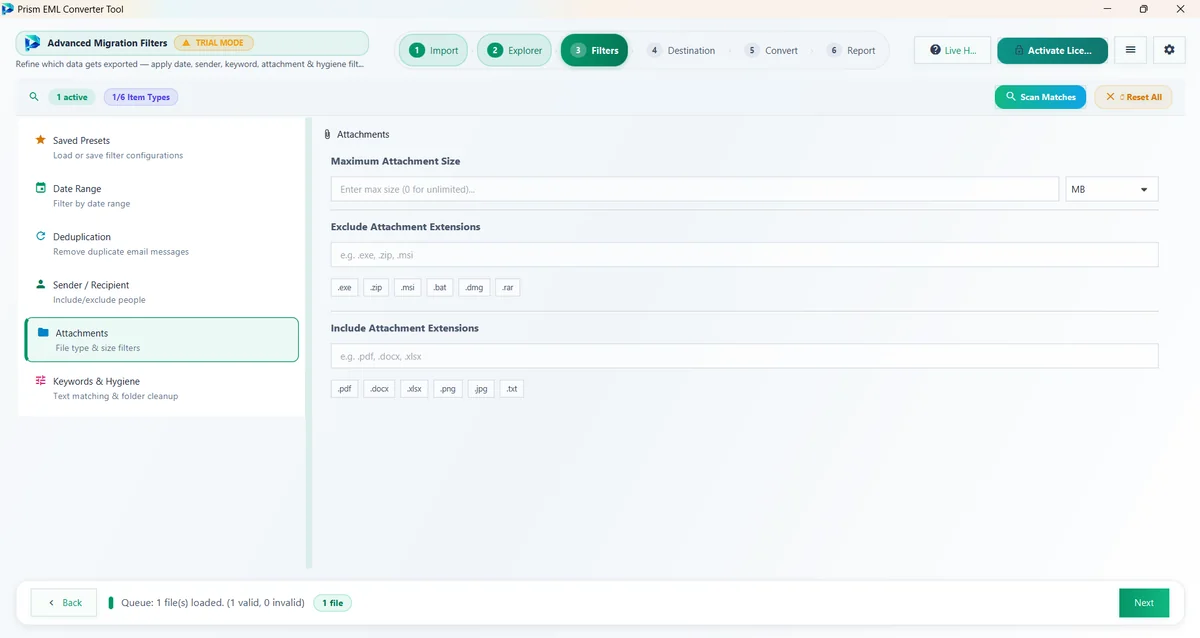This screenshot has width=1200, height=638.
Task: Jump to step 4 Destination
Action: 681,50
